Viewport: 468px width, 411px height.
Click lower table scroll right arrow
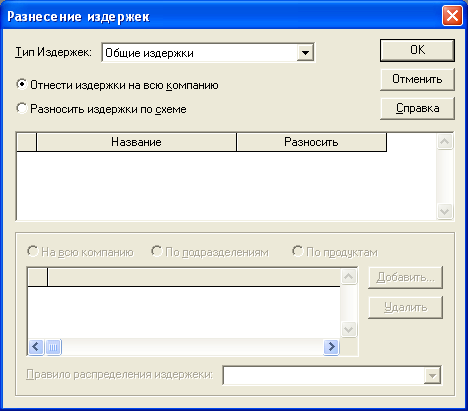click(x=331, y=347)
